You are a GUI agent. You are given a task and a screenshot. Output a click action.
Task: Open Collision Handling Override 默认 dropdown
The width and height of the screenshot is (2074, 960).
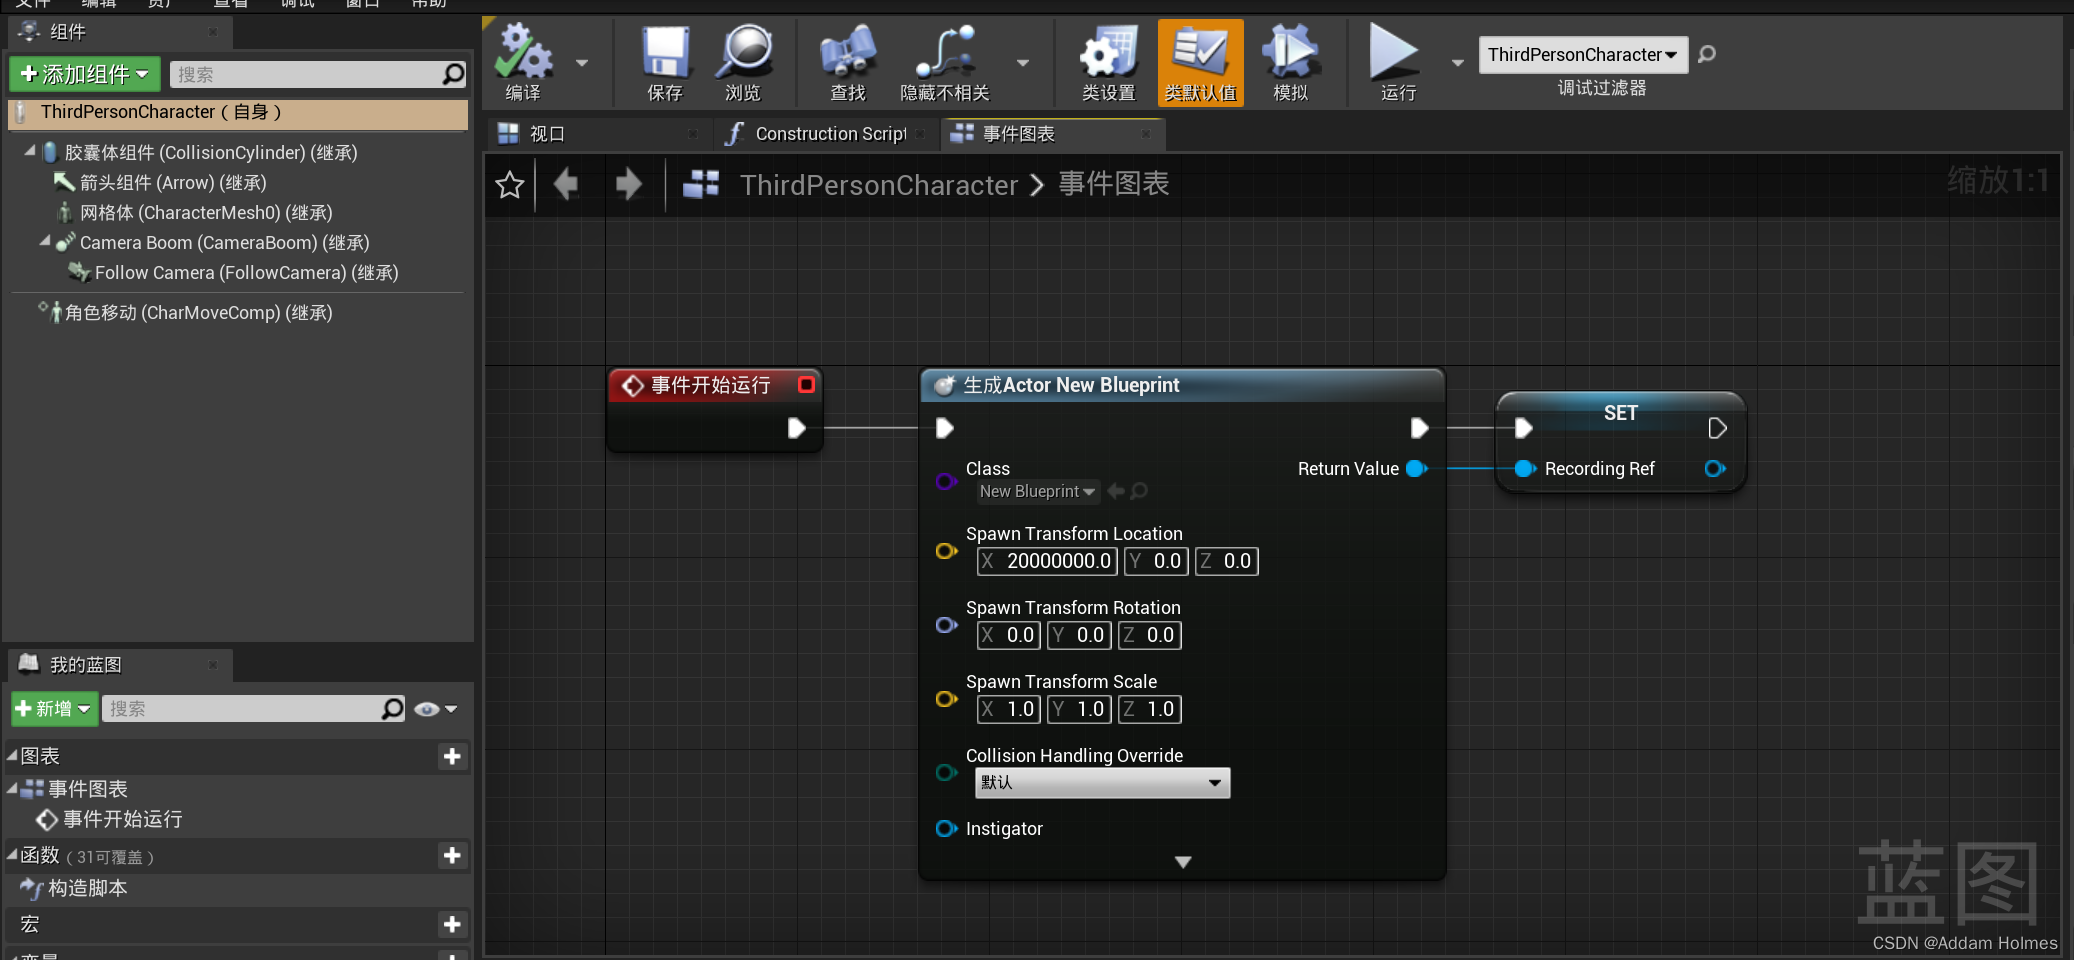tap(1102, 782)
